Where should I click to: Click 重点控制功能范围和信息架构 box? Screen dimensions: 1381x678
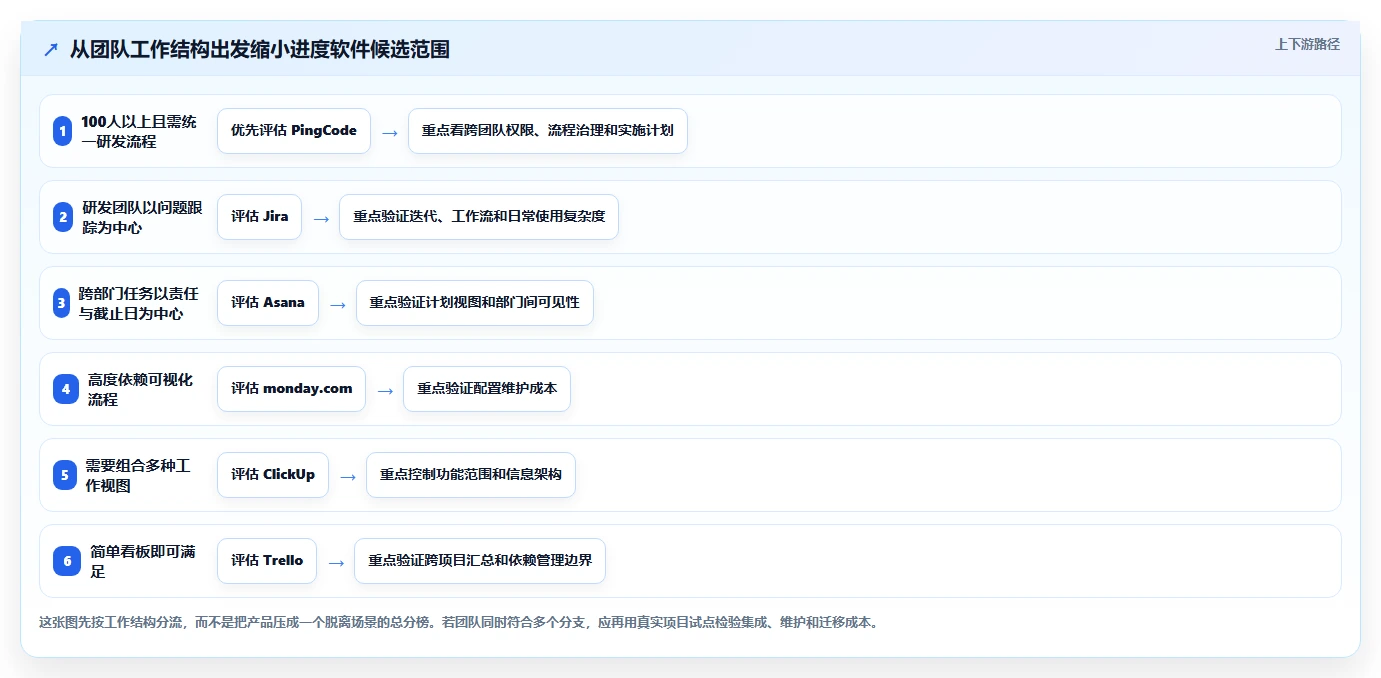[x=471, y=475]
